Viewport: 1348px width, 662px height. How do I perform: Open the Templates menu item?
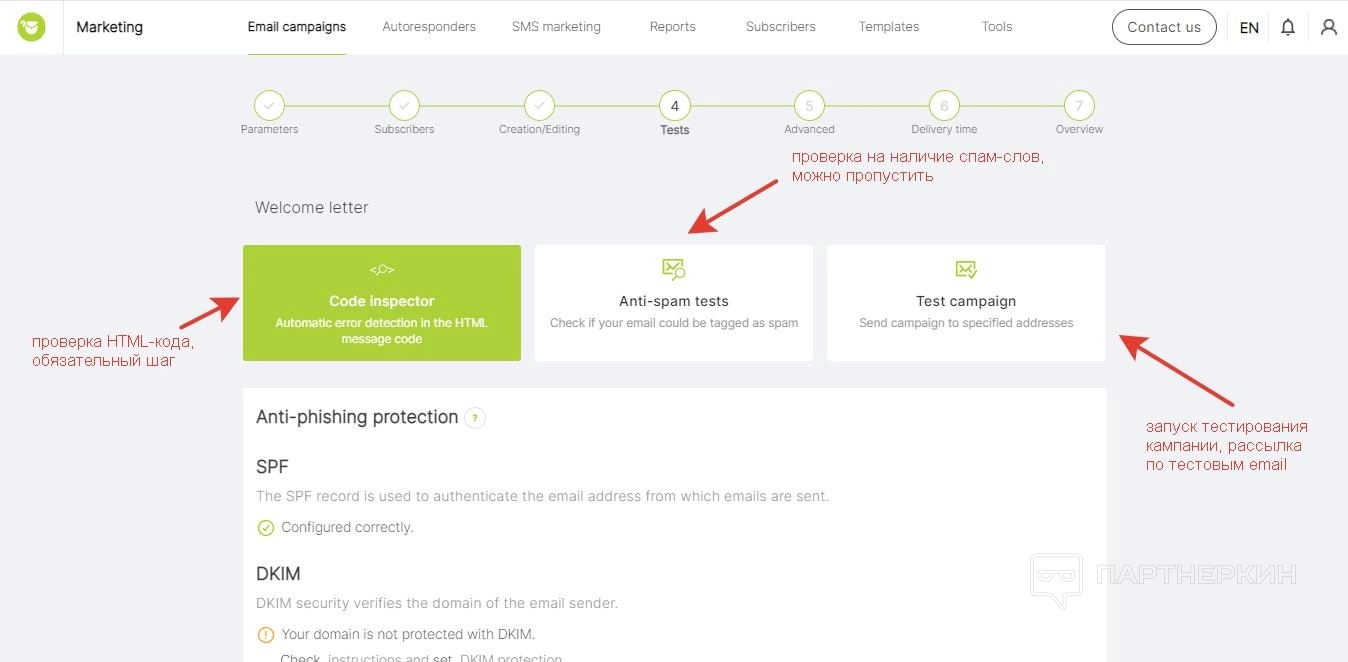tap(888, 27)
